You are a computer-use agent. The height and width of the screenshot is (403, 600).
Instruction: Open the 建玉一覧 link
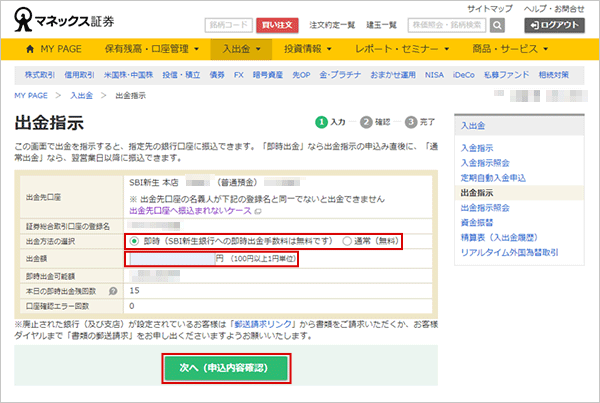(382, 25)
